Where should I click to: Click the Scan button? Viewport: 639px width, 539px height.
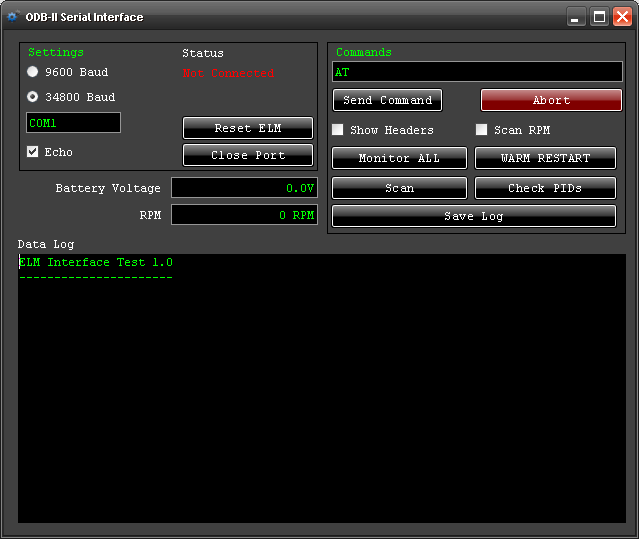tap(399, 188)
